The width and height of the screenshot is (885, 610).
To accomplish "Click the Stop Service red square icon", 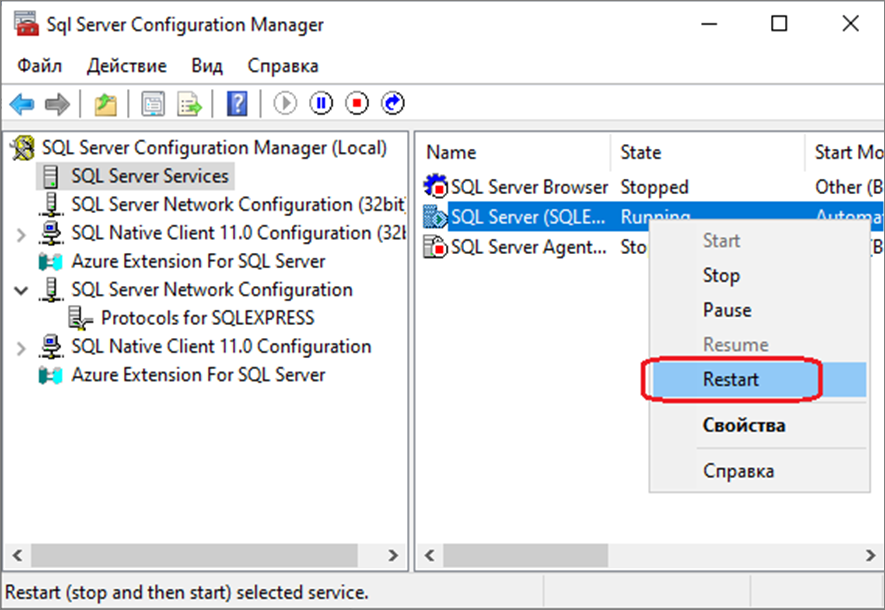I will click(357, 103).
